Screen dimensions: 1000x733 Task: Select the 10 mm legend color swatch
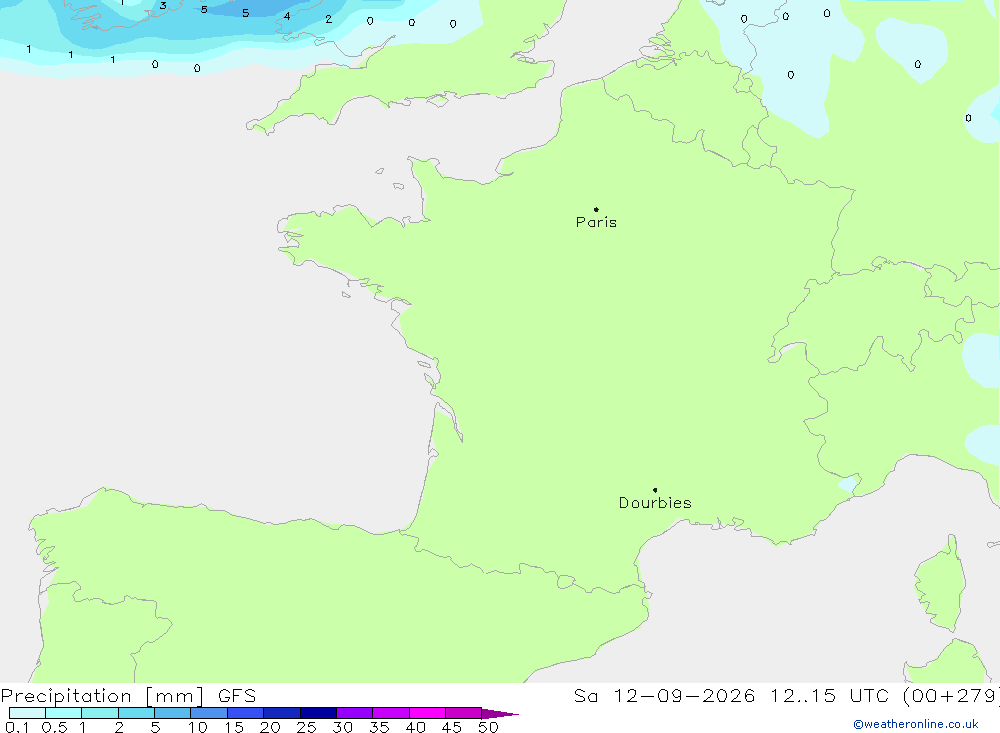pos(209,713)
